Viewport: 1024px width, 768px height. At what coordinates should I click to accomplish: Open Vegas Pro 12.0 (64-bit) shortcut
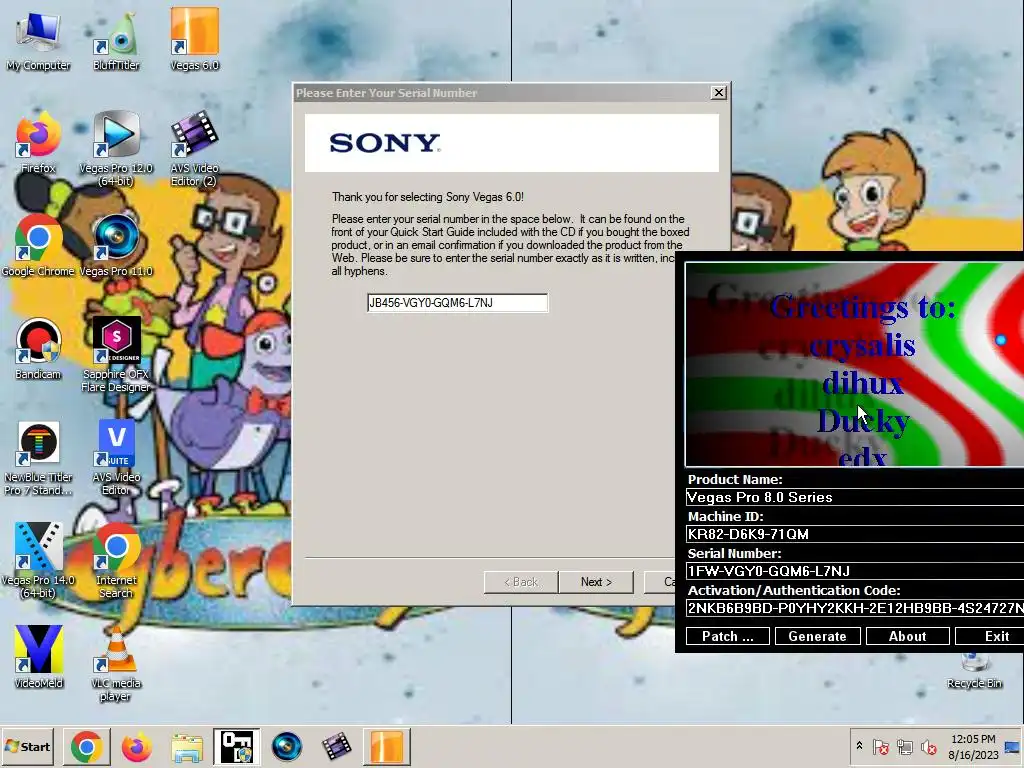click(x=116, y=149)
